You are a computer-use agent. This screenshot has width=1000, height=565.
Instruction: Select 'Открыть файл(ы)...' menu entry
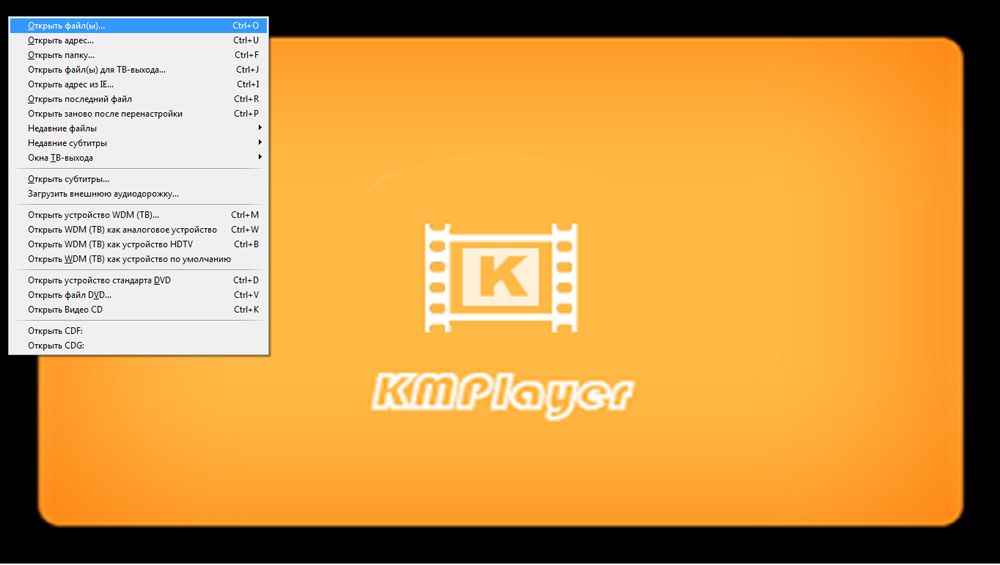[138, 26]
